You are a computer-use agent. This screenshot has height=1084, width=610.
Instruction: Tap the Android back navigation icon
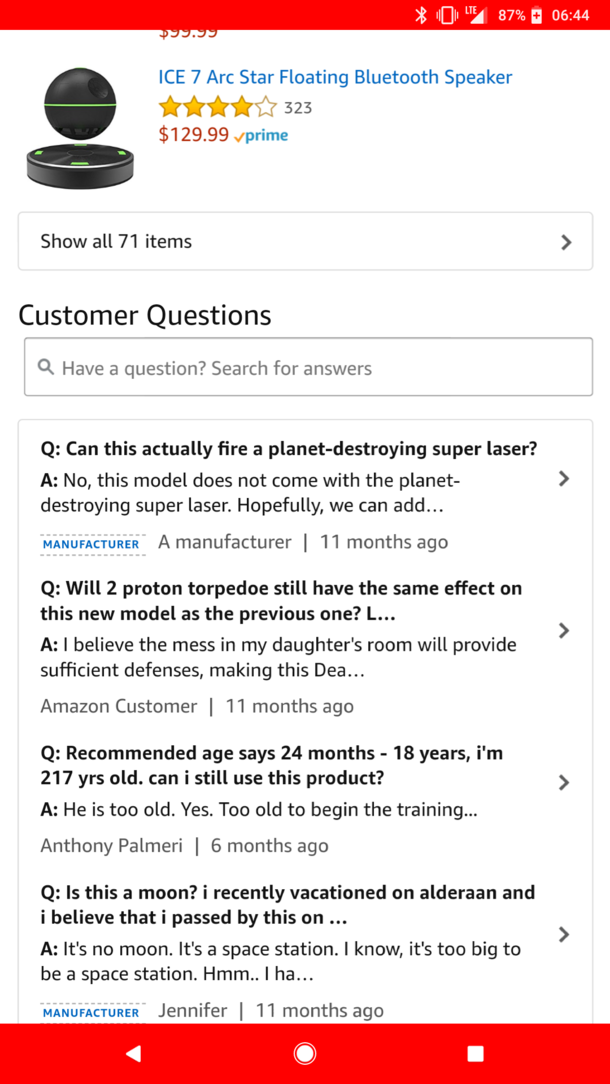coord(134,1053)
